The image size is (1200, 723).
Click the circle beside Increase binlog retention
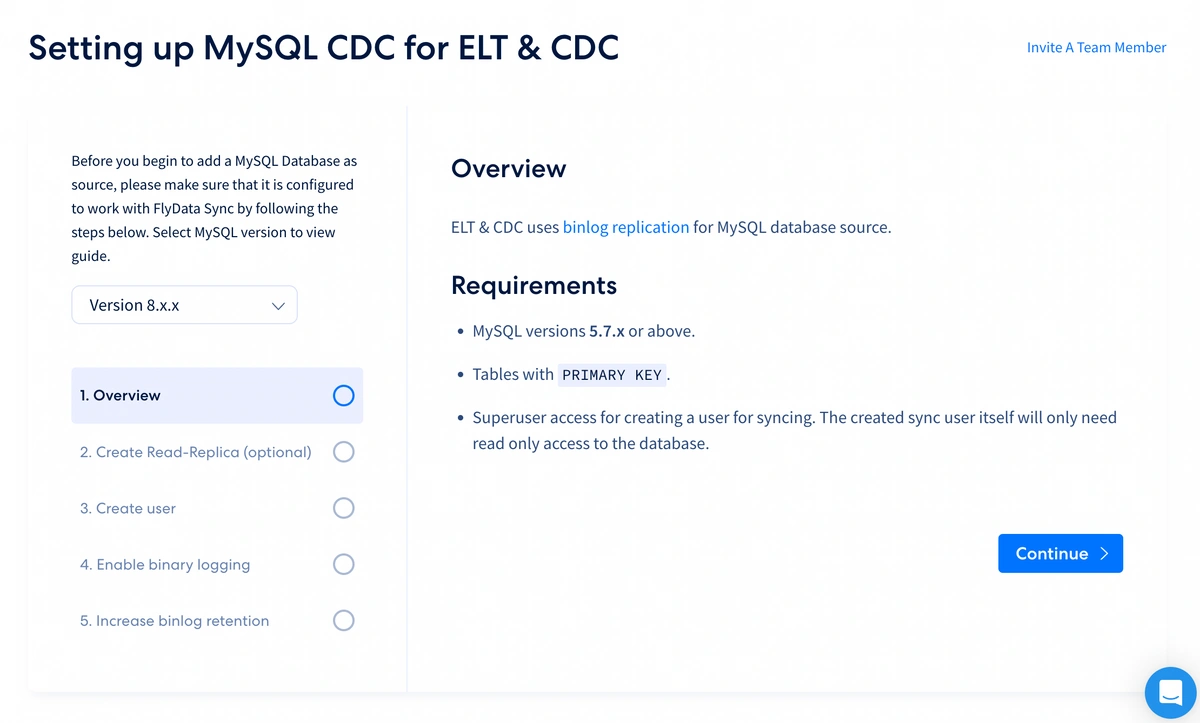click(x=343, y=620)
